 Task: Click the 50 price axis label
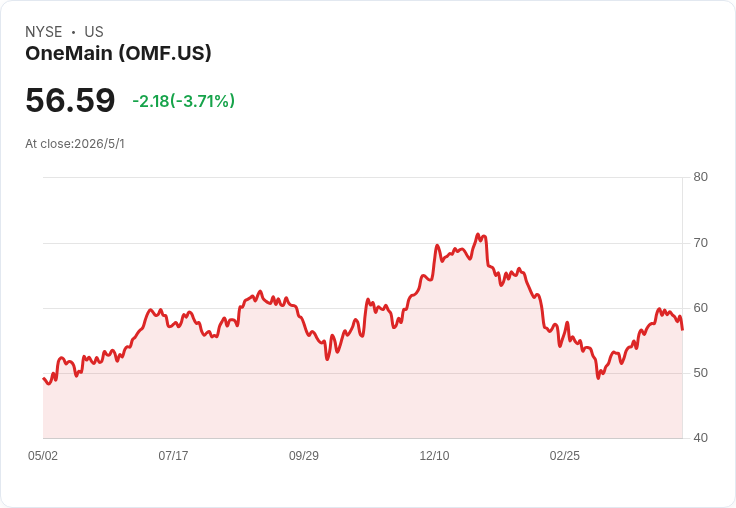tap(701, 373)
